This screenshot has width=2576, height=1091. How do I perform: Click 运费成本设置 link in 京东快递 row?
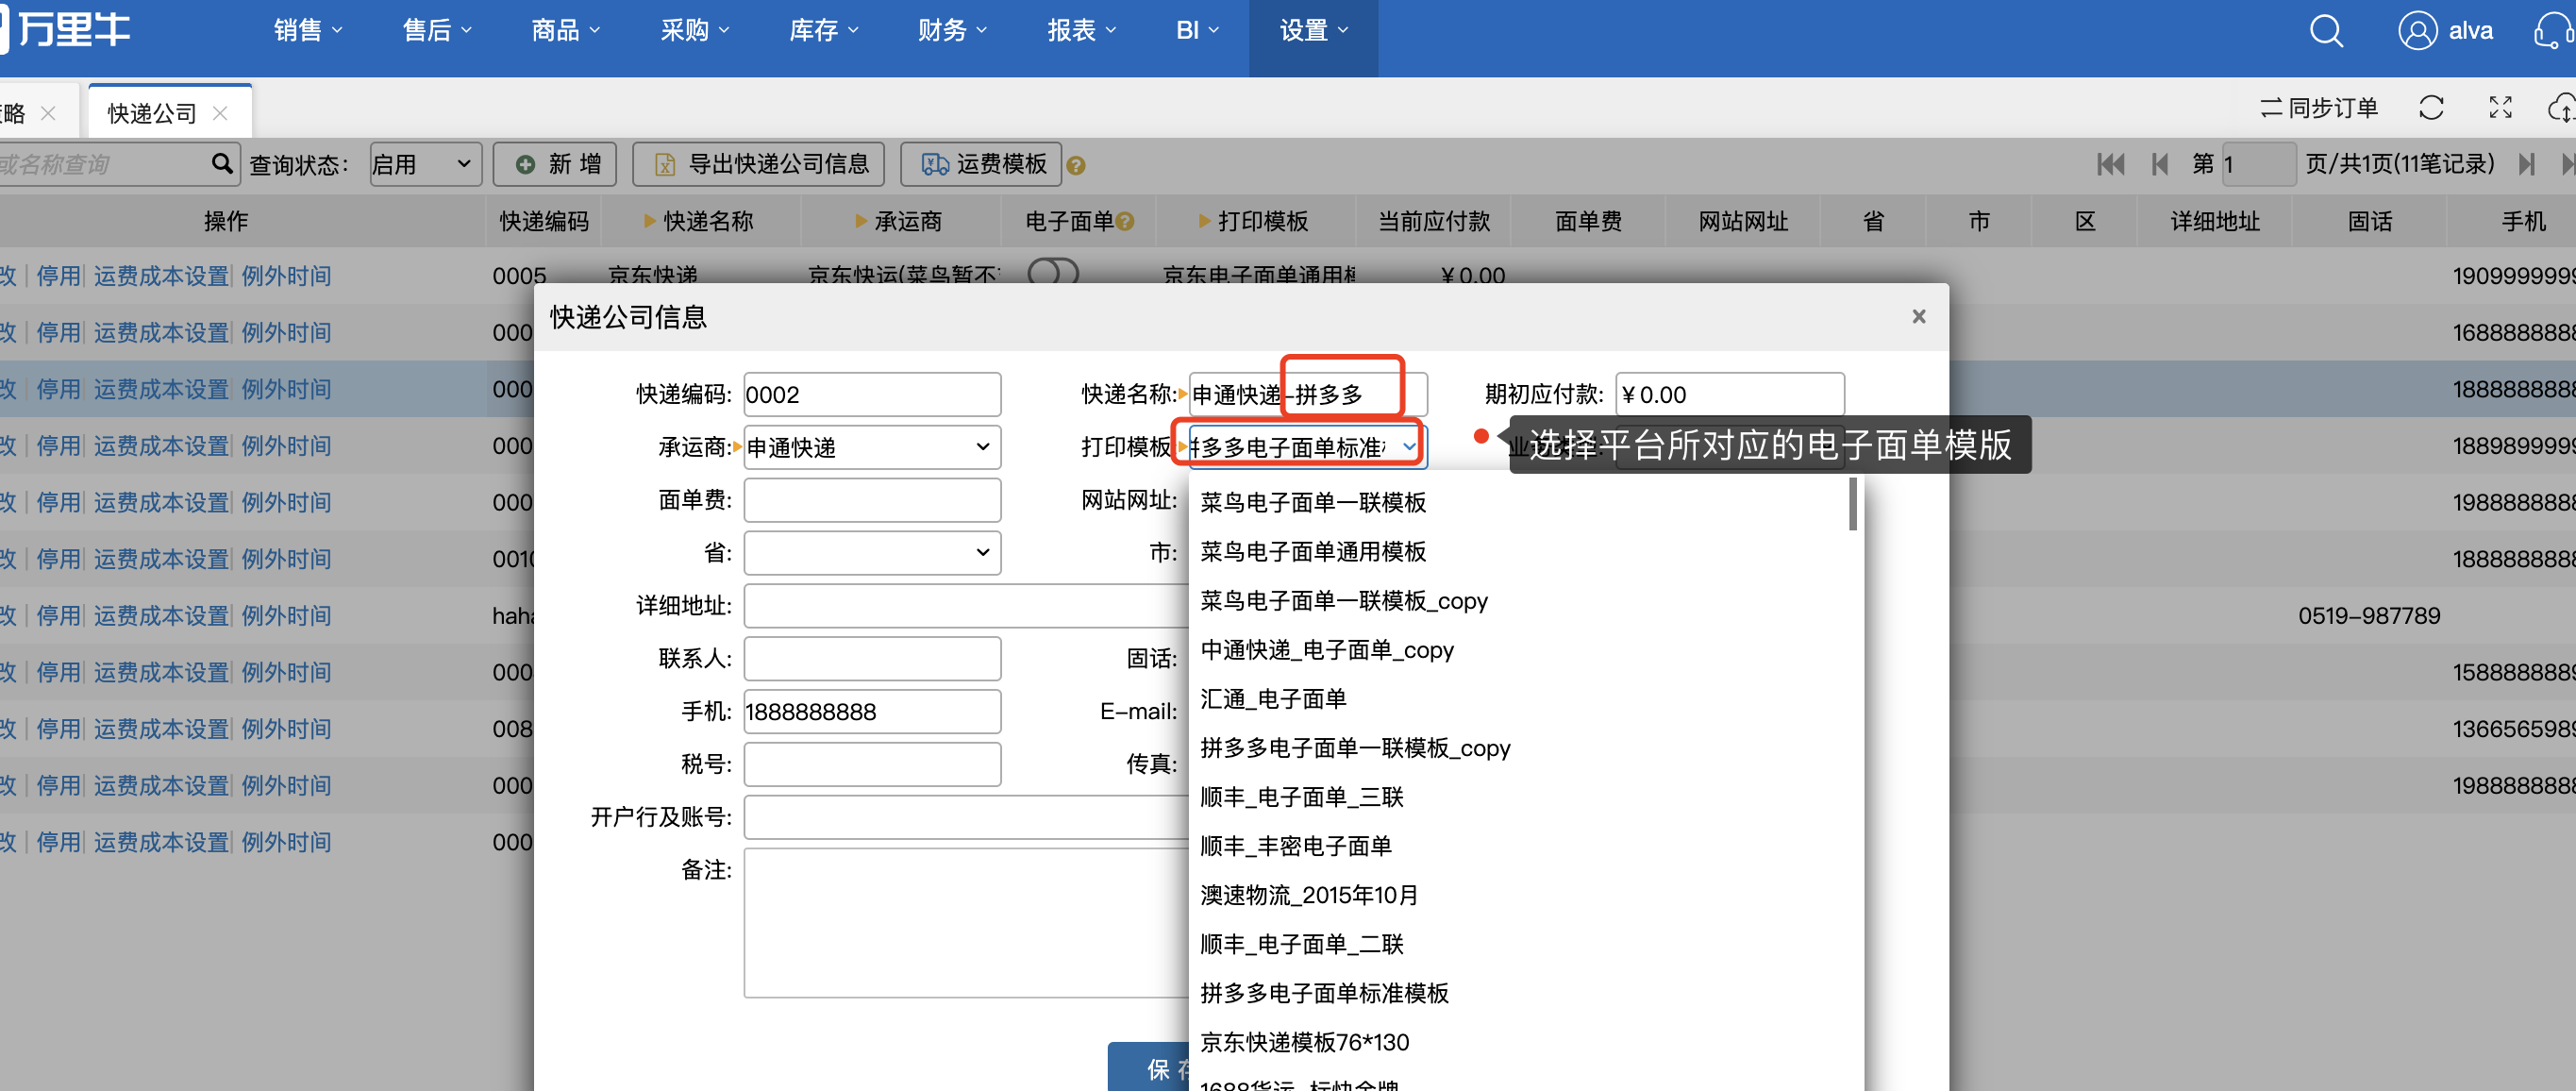coord(161,276)
